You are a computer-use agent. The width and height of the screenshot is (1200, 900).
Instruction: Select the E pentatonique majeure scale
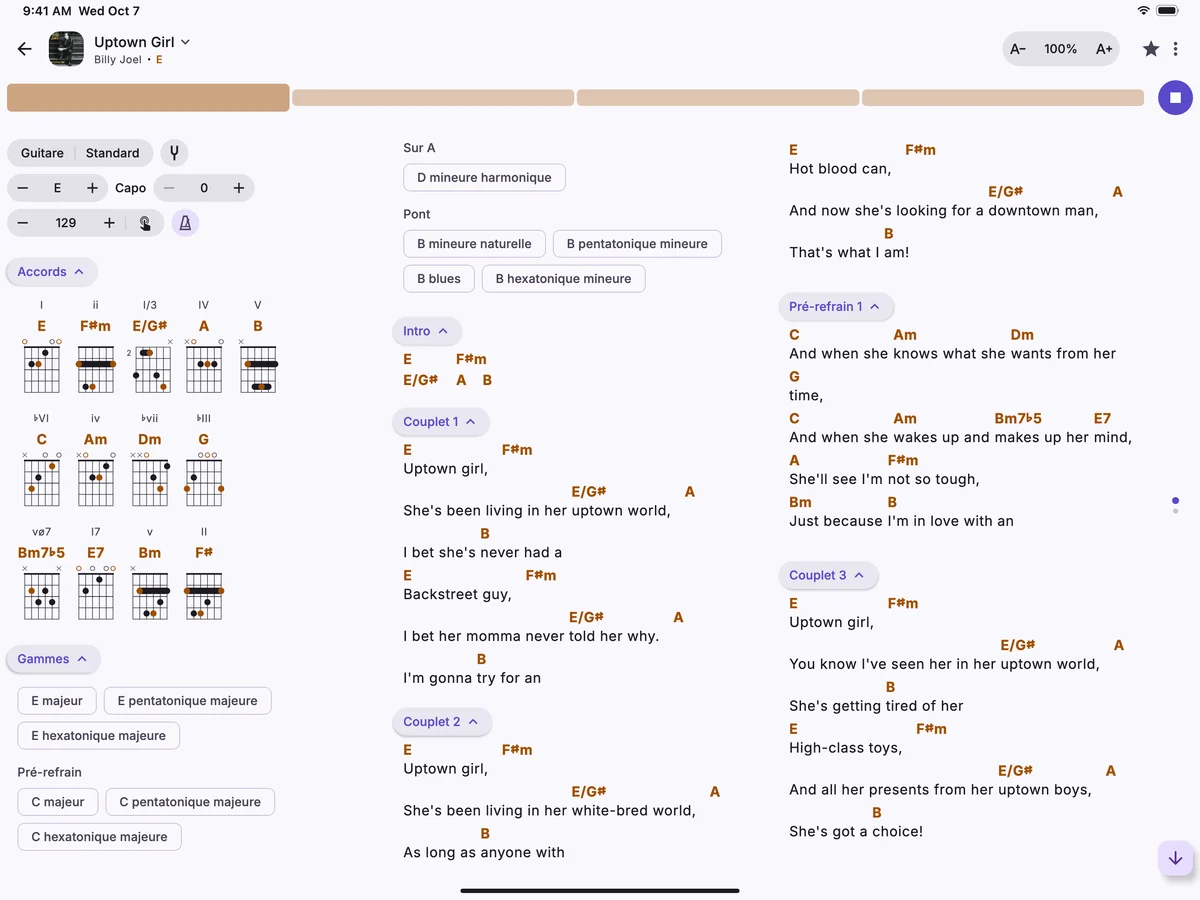tap(187, 701)
